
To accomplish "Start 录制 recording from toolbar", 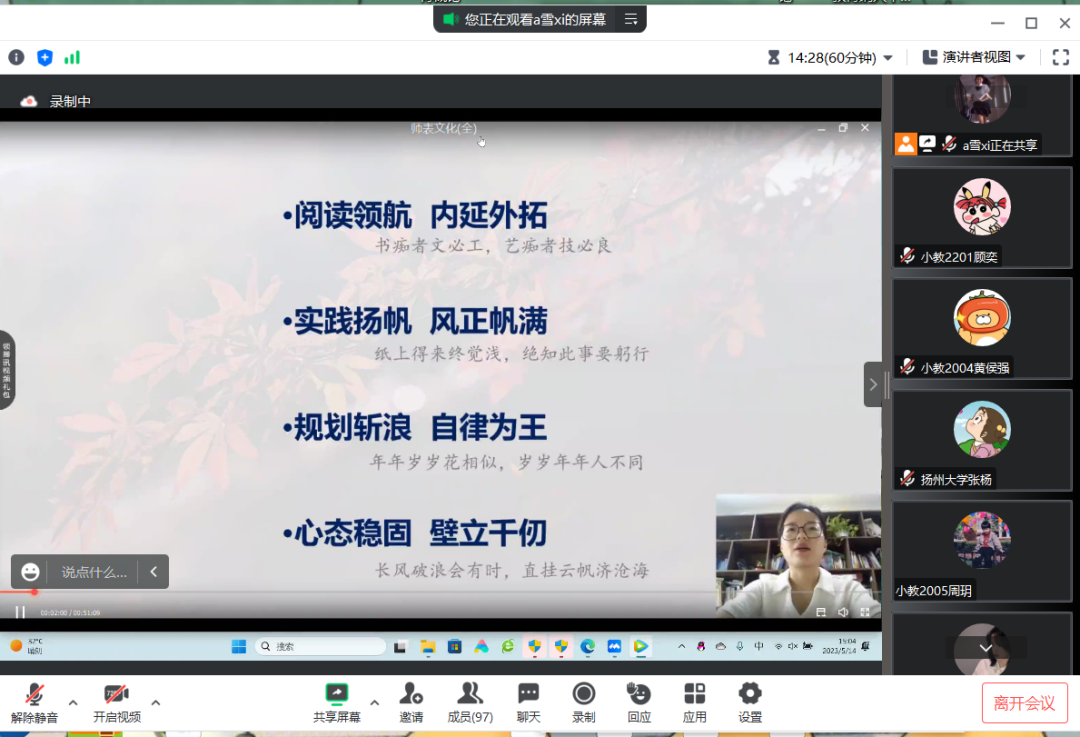I will [x=584, y=702].
